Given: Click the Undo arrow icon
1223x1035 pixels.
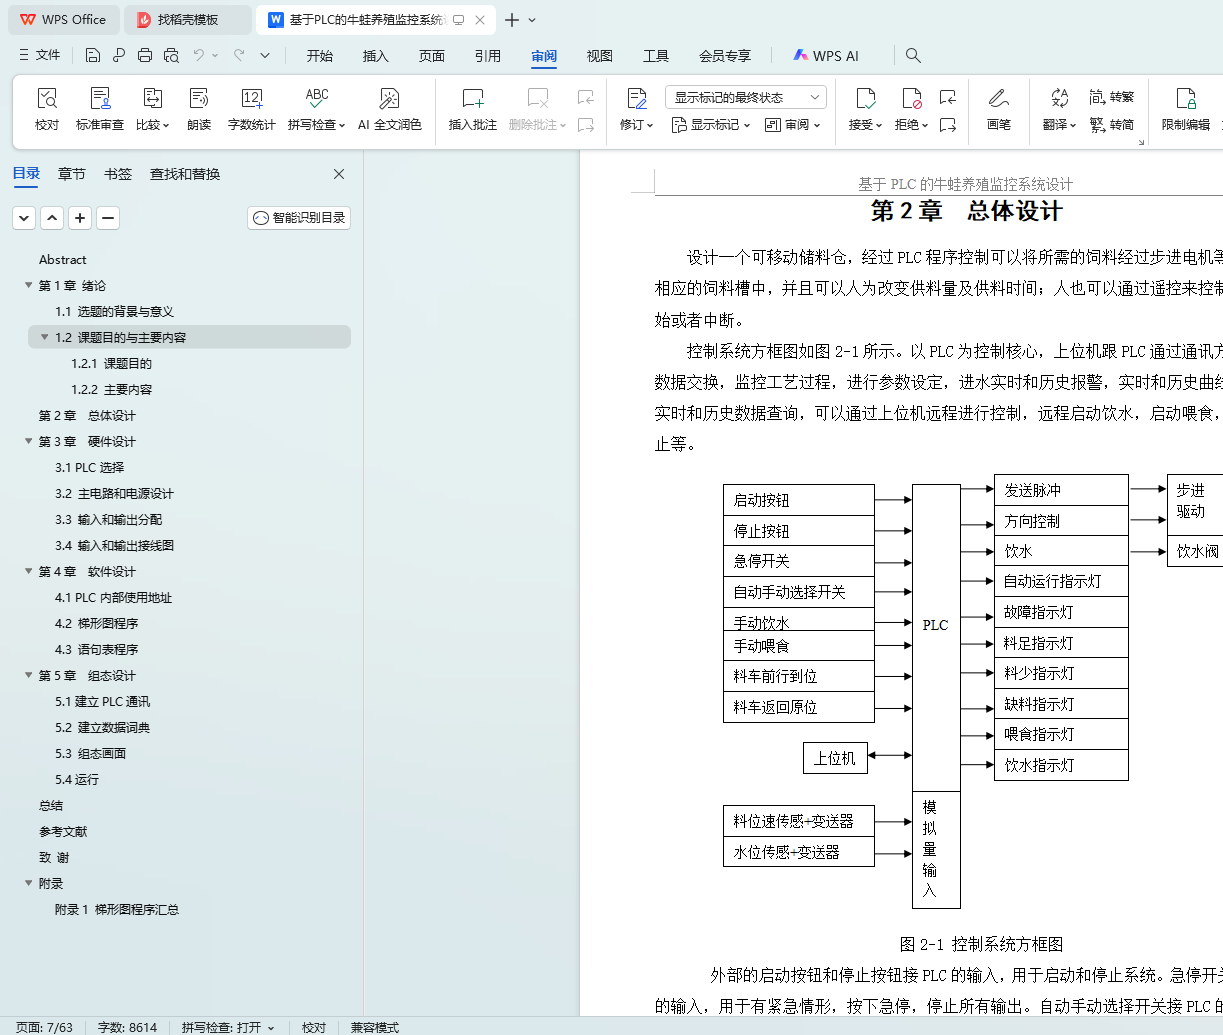Looking at the screenshot, I should point(199,55).
